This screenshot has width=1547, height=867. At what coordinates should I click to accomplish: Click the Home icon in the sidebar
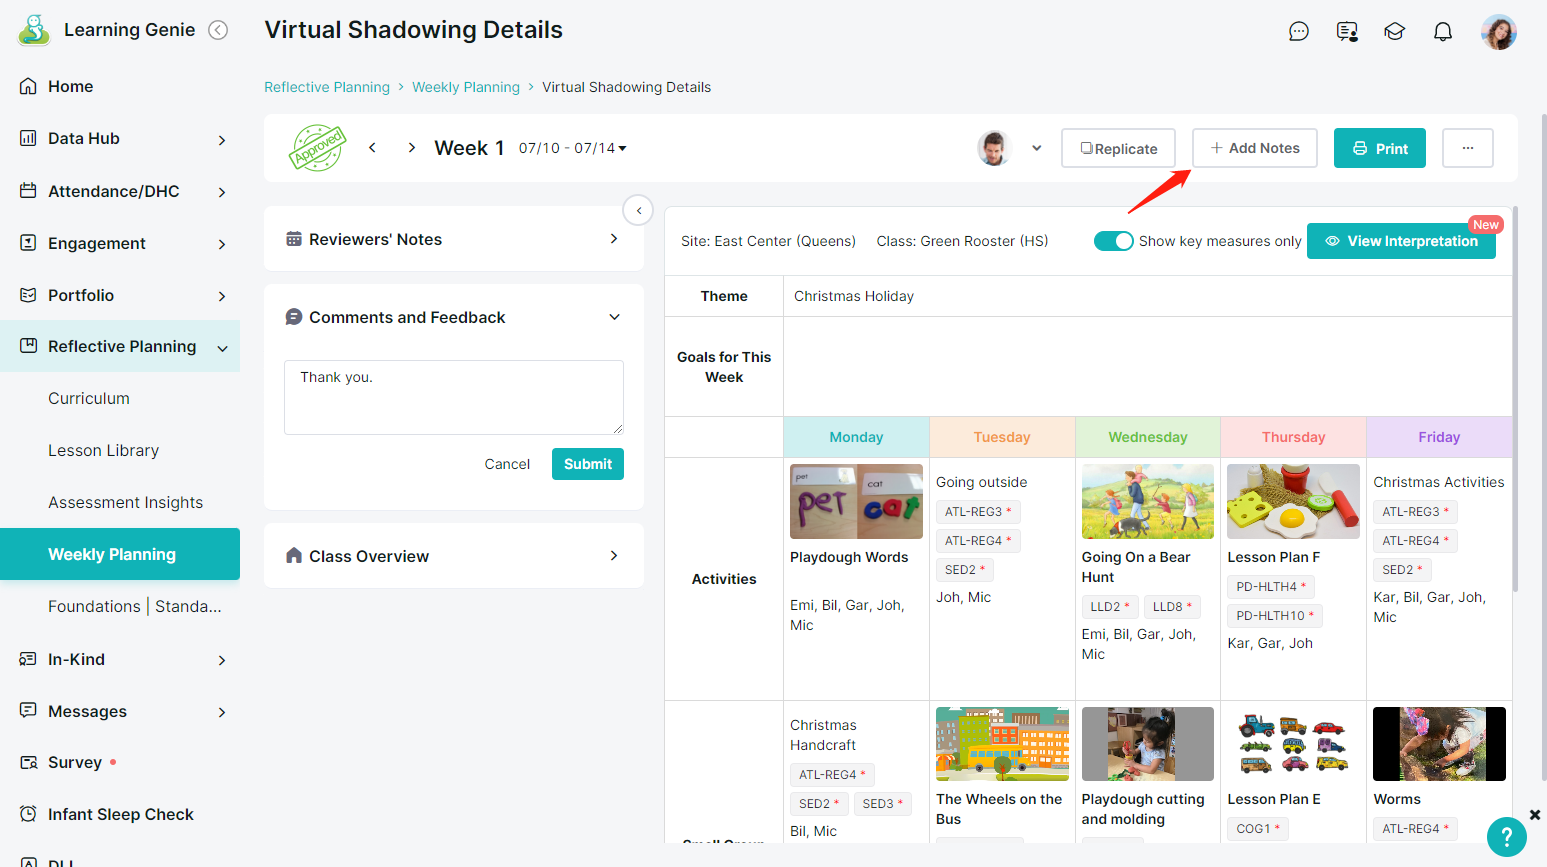tap(29, 86)
